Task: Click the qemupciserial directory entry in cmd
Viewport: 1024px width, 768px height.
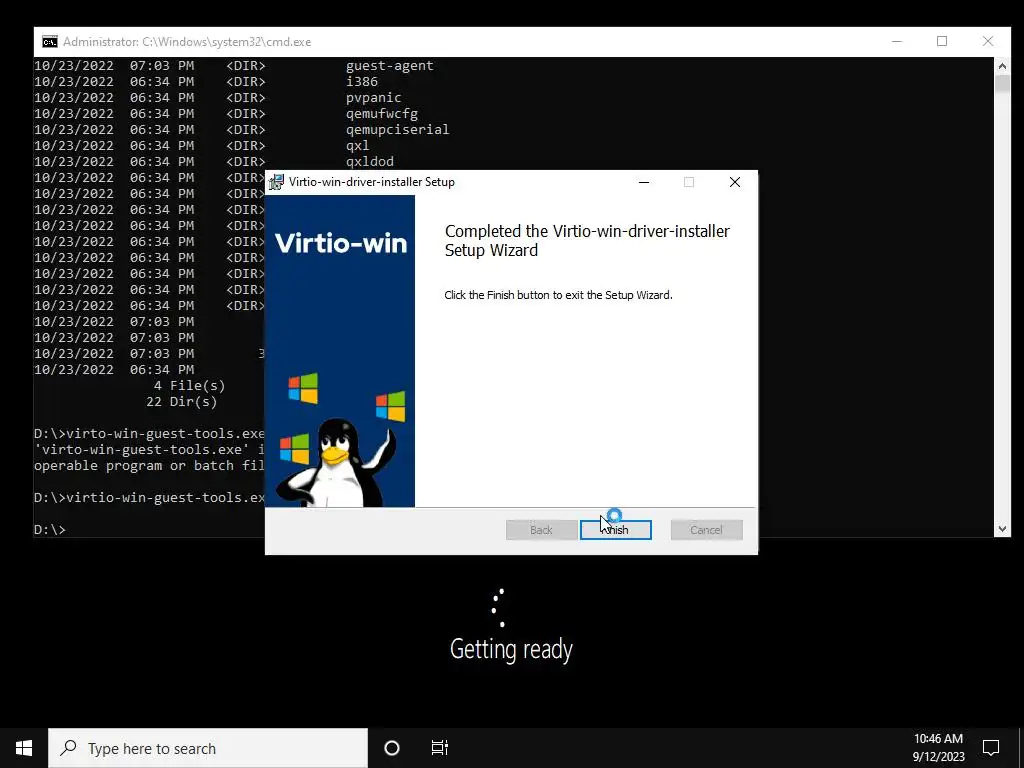Action: [398, 129]
